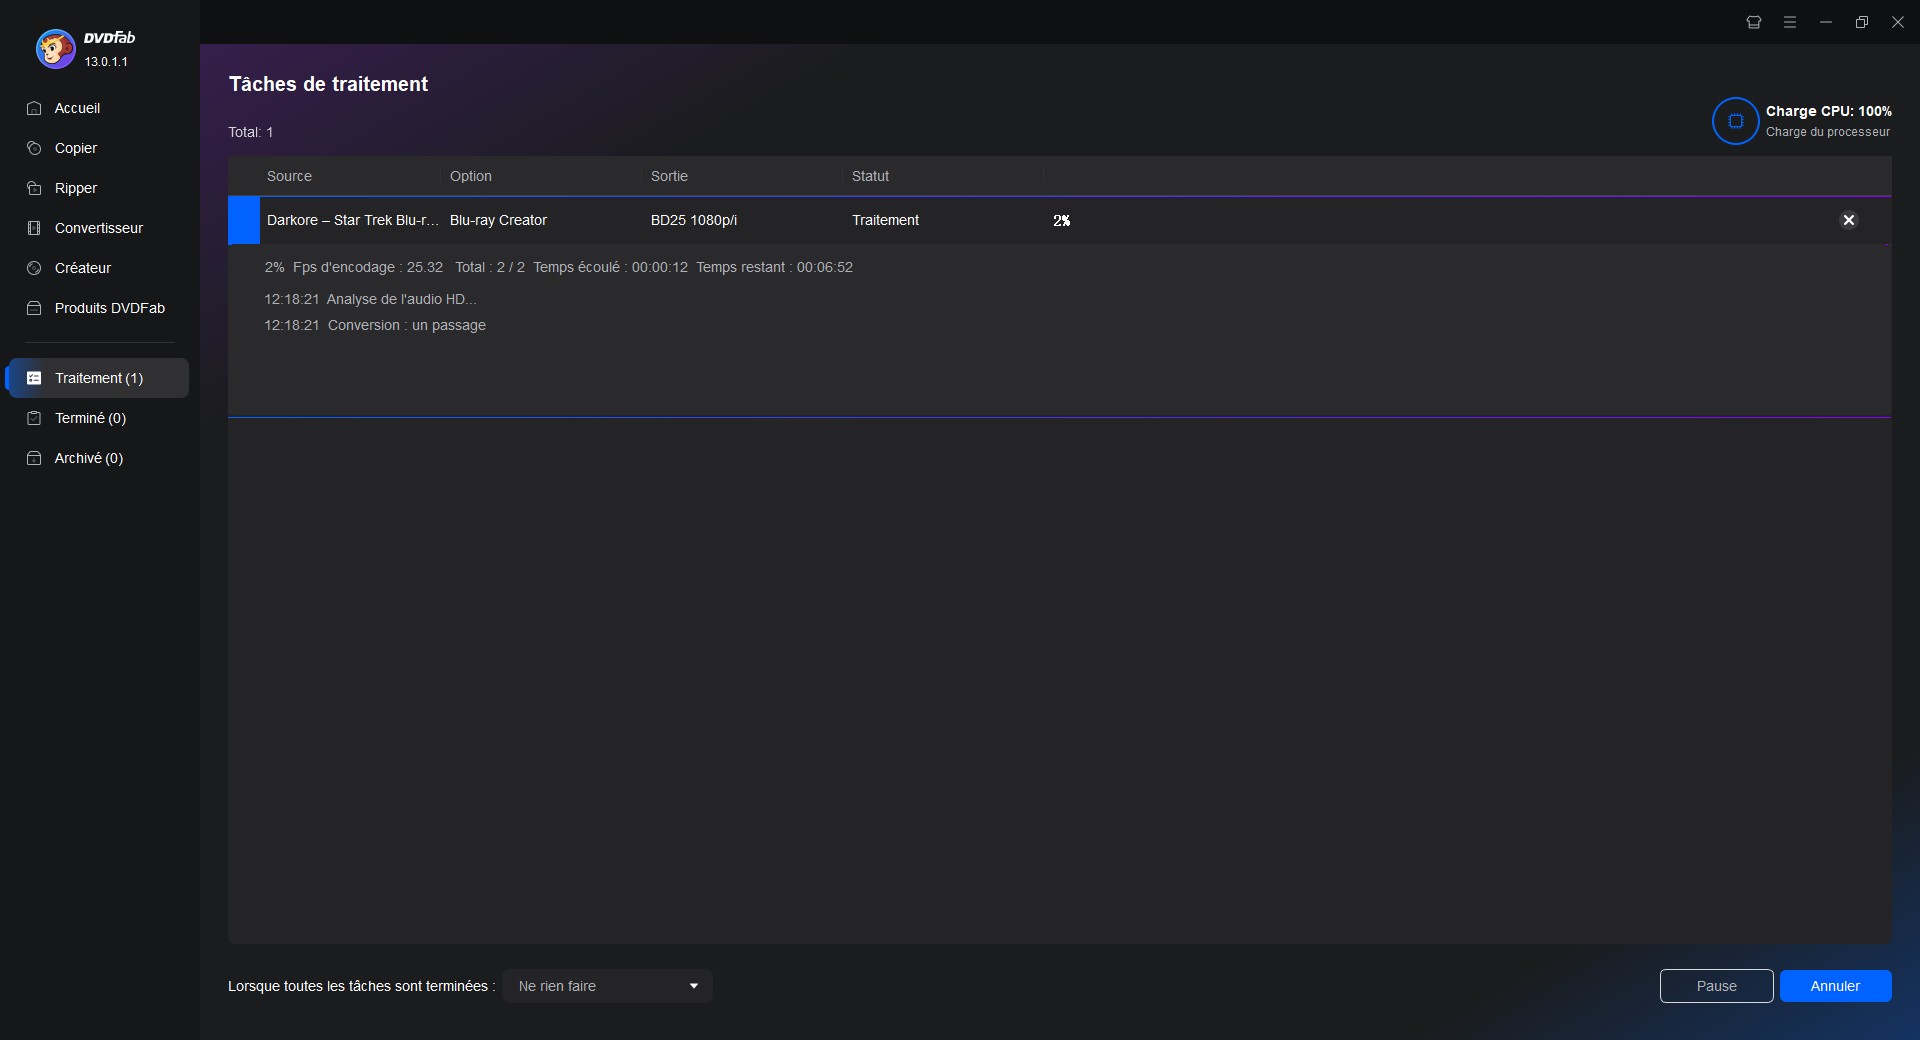
Task: Click the Statut column header
Action: (870, 176)
